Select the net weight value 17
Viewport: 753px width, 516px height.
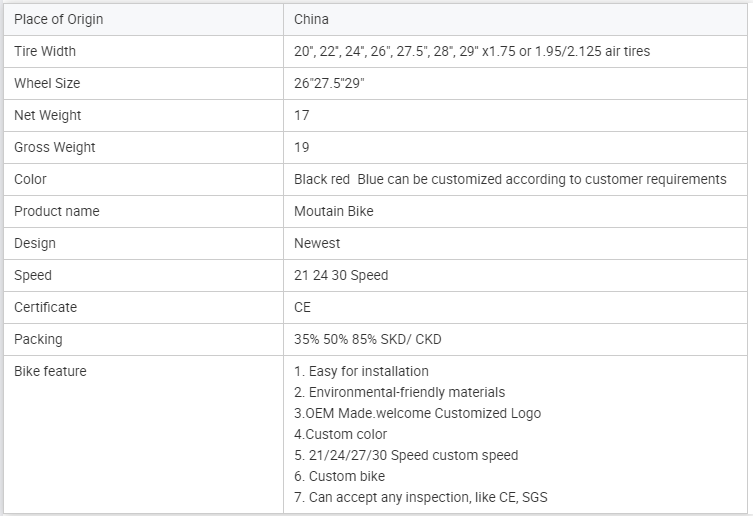[302, 115]
